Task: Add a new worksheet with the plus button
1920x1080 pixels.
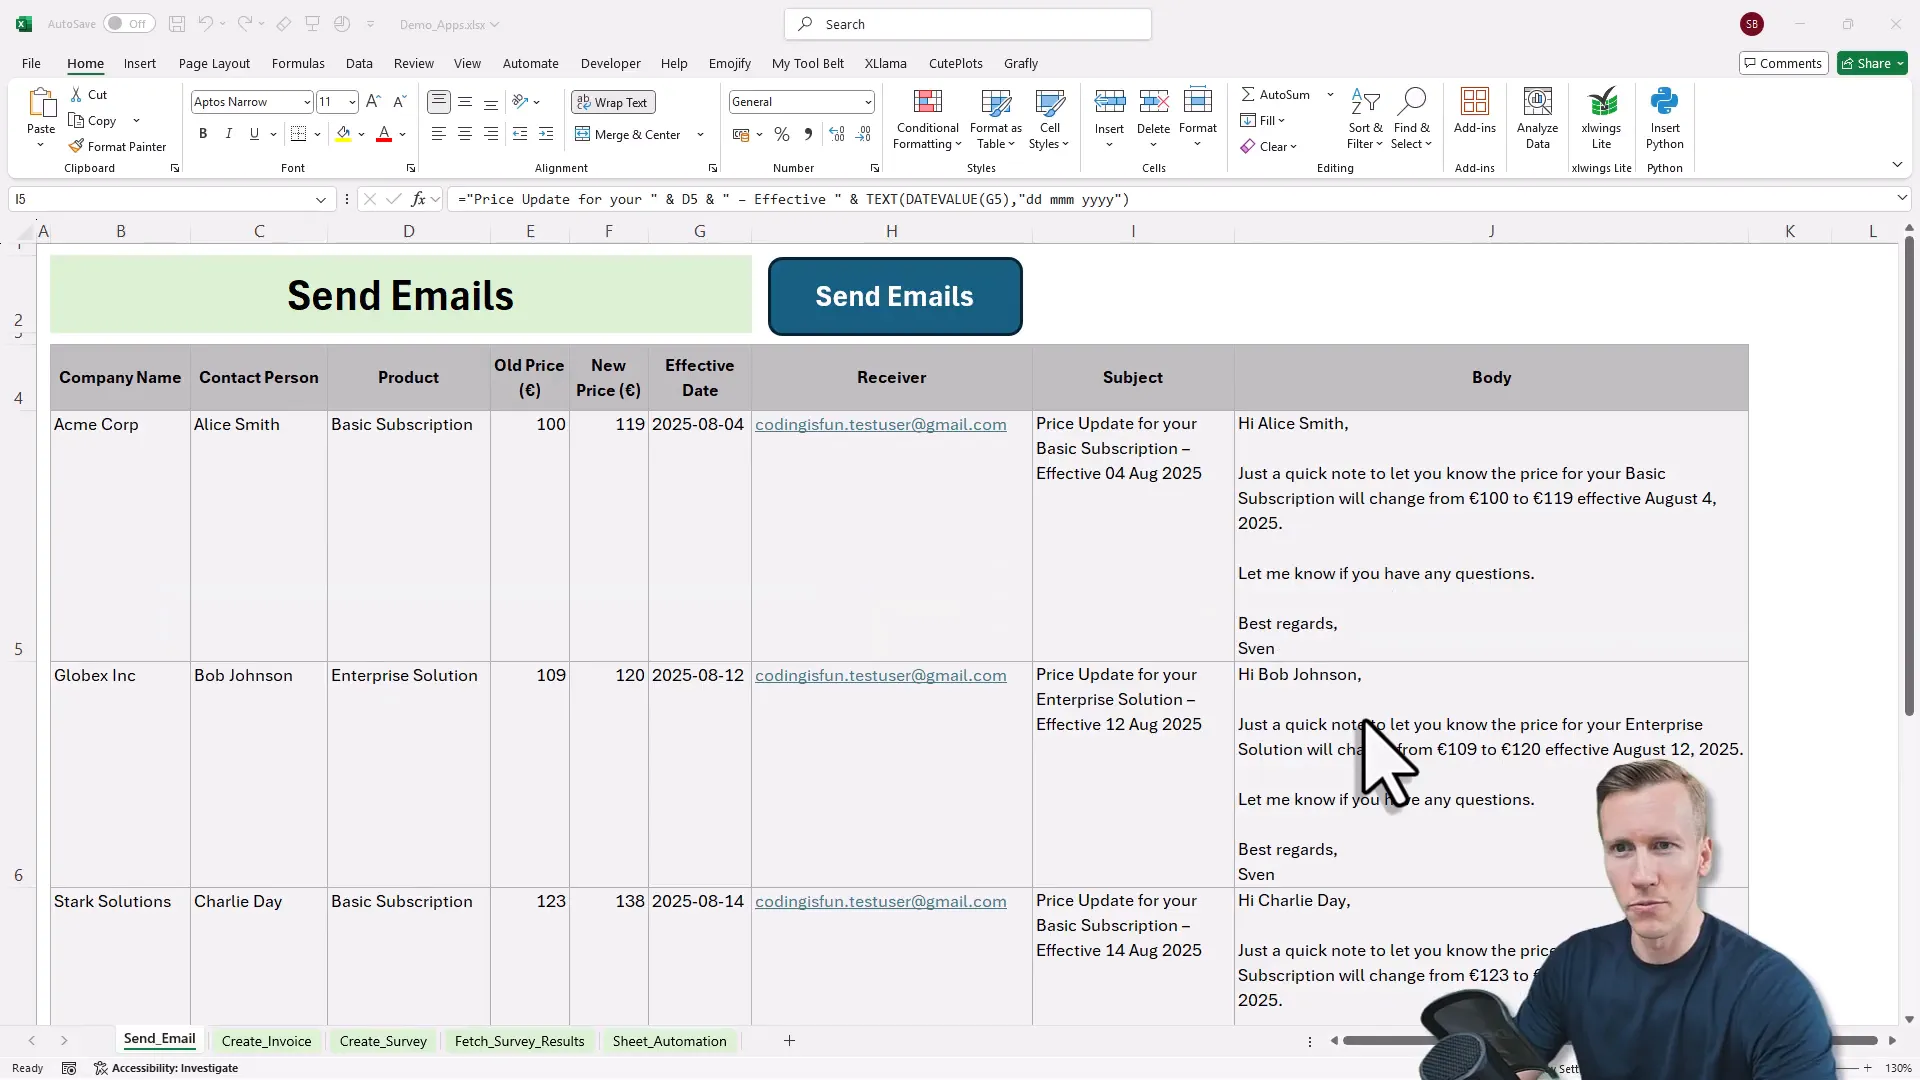Action: pyautogui.click(x=789, y=1040)
